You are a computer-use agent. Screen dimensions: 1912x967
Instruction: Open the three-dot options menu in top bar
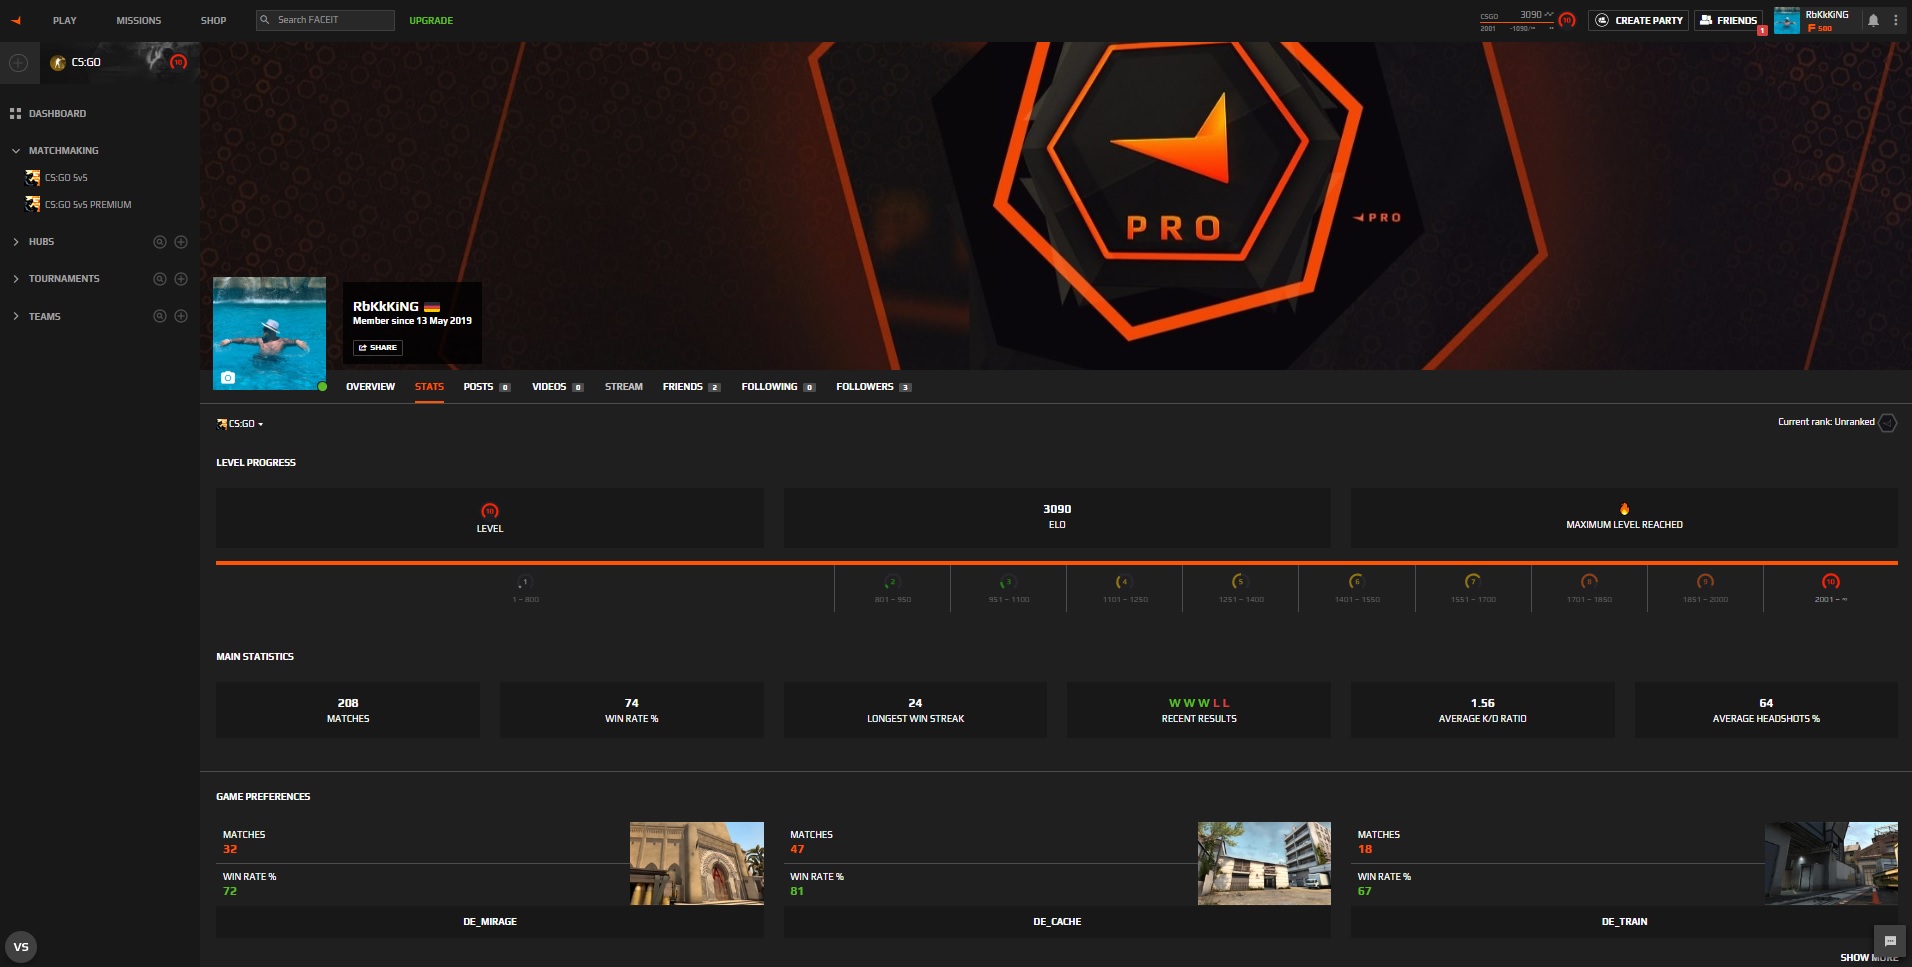point(1895,20)
